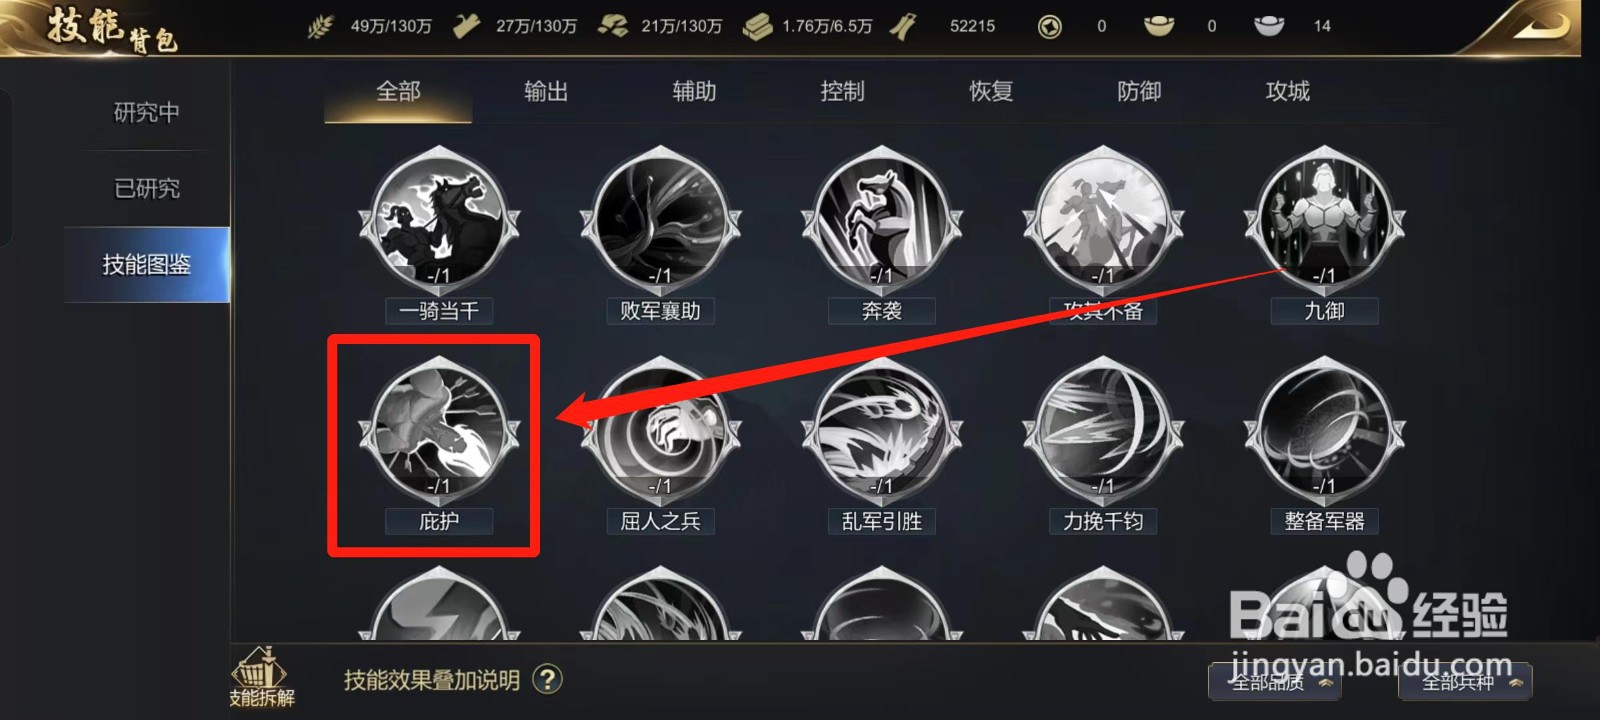Expand the 全部兵种 troop type dropdown
The image size is (1600, 720).
pyautogui.click(x=1465, y=682)
